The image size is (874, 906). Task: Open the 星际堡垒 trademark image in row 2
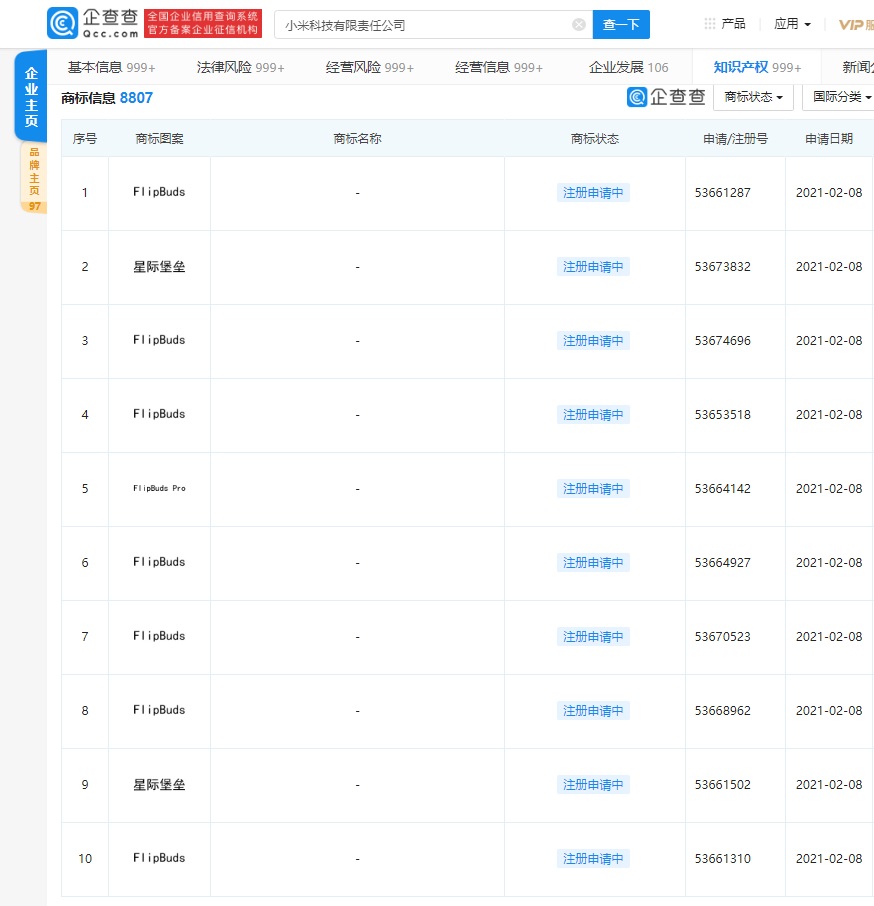tap(159, 267)
